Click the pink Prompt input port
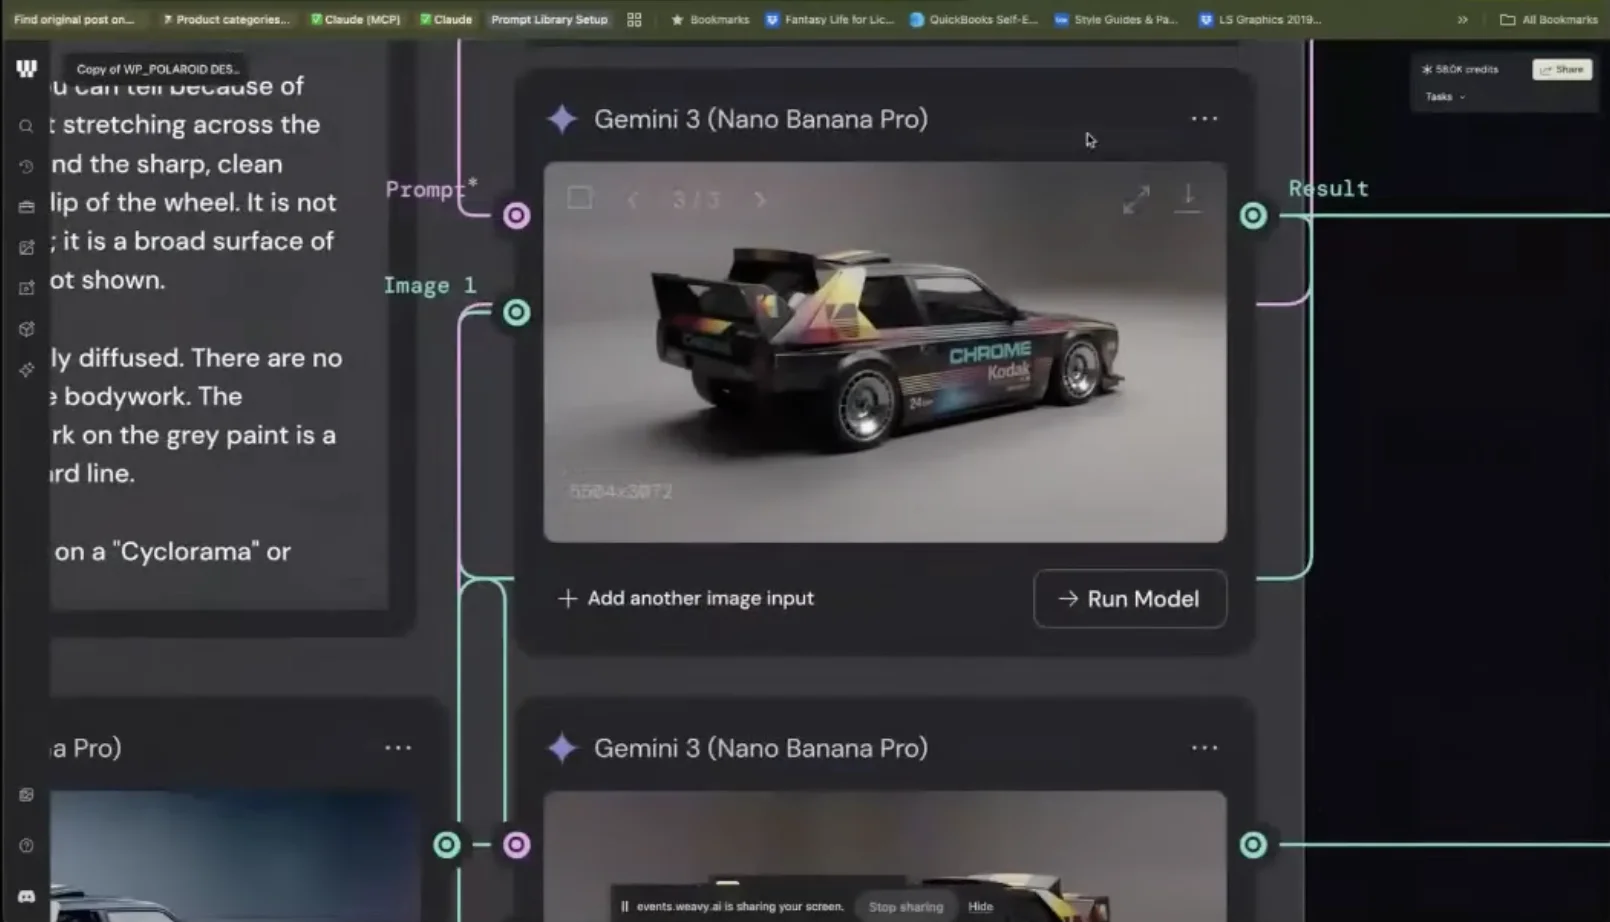 516,215
